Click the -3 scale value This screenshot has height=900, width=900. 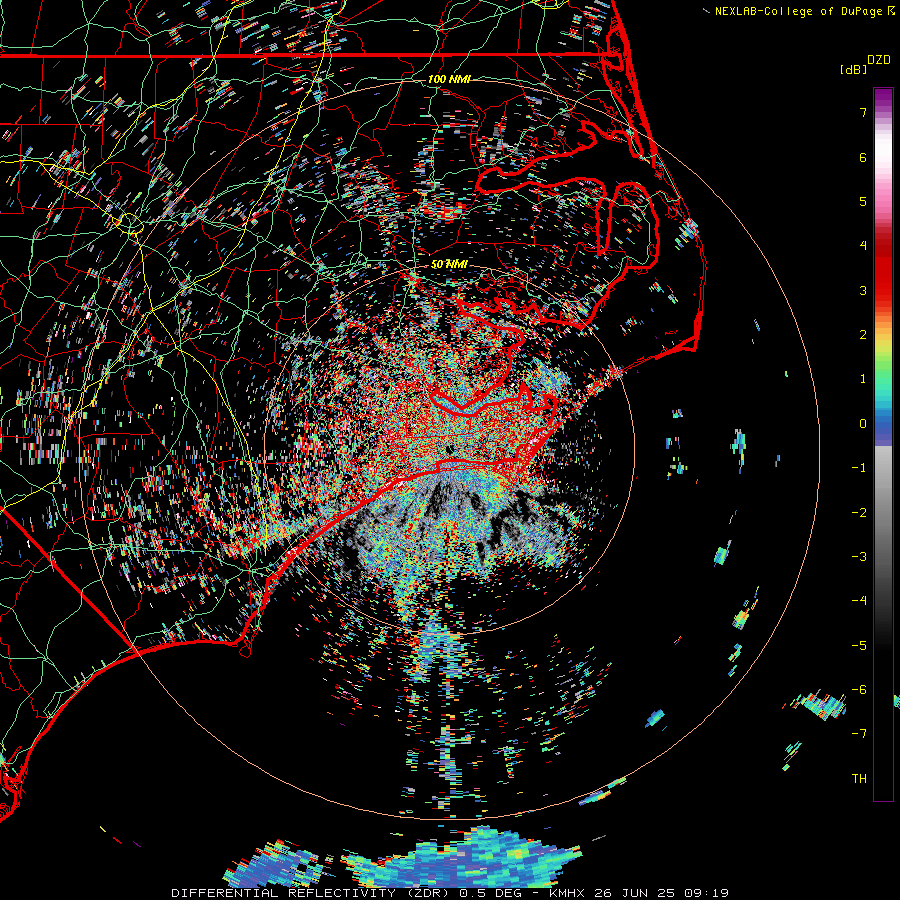[859, 557]
